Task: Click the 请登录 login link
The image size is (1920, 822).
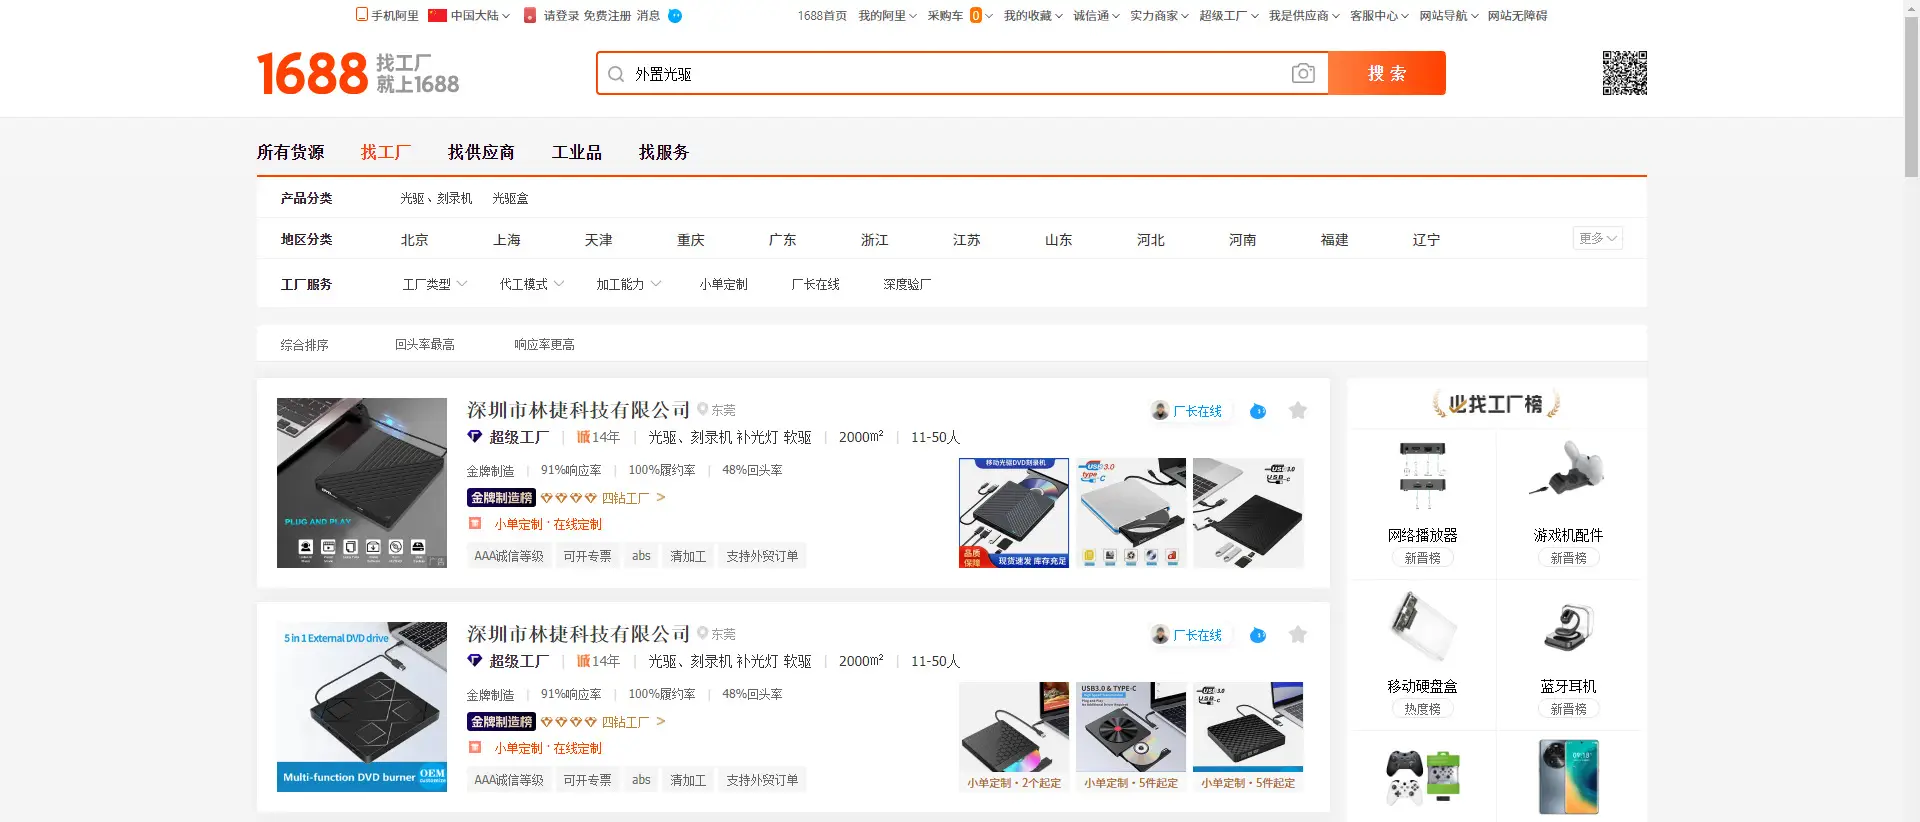Action: pyautogui.click(x=562, y=16)
